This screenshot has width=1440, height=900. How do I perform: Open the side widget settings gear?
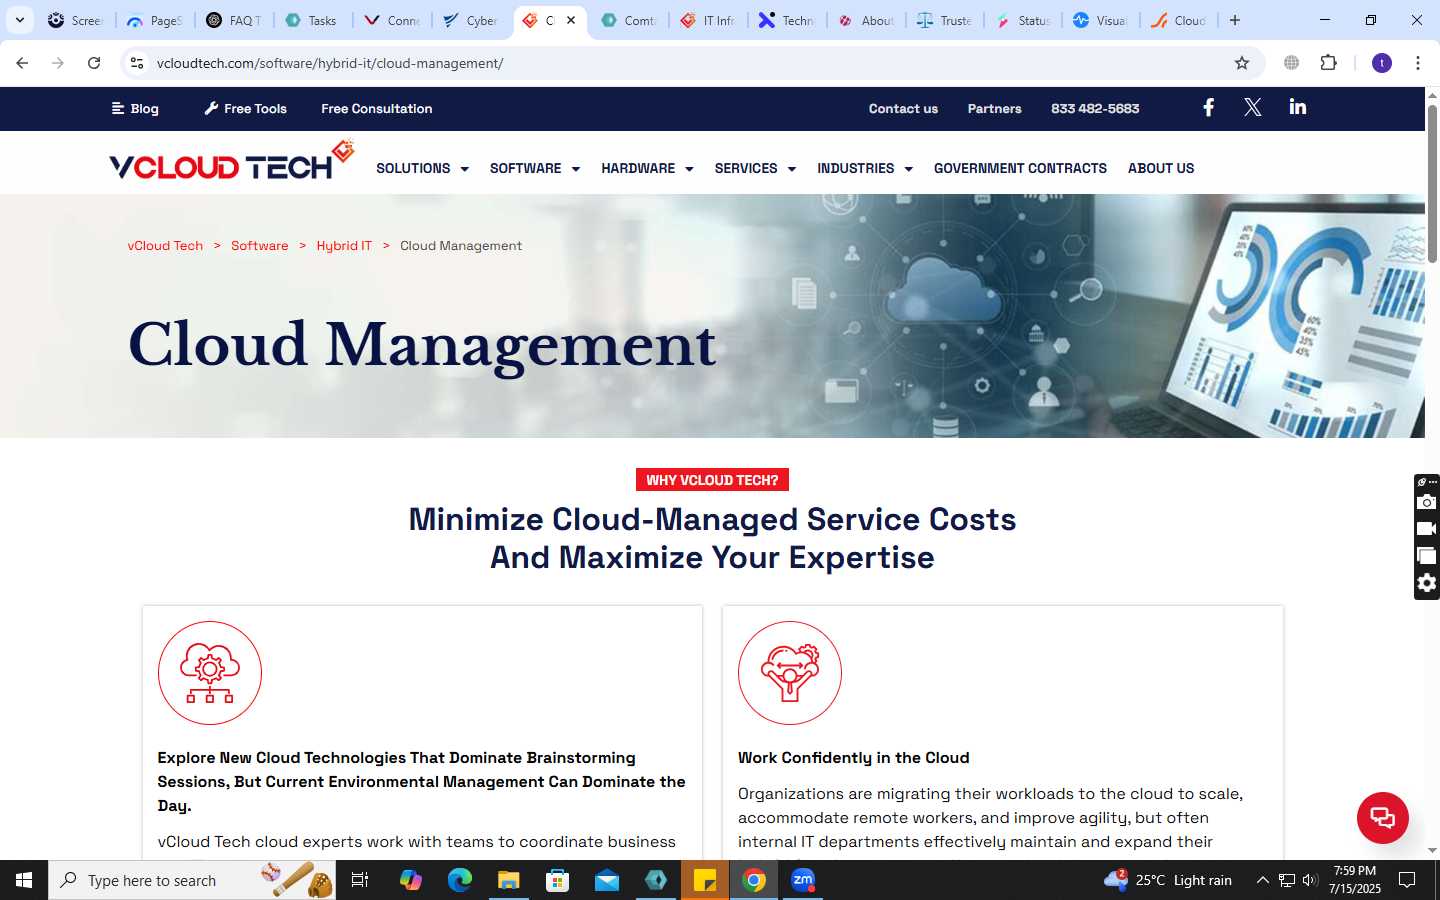pos(1427,583)
